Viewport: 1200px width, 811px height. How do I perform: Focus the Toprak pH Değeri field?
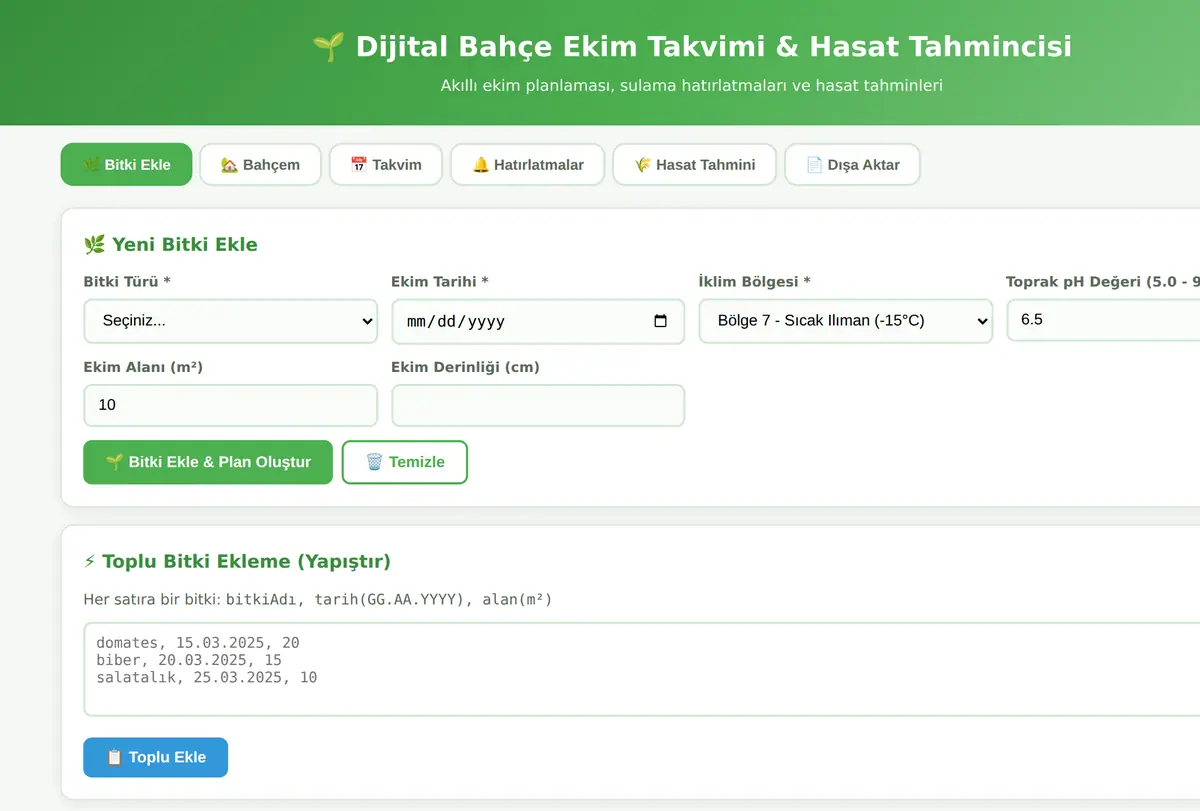[x=1103, y=320]
